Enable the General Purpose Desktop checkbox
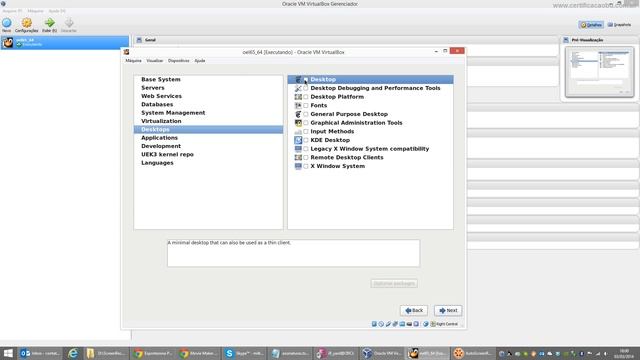Image resolution: width=640 pixels, height=360 pixels. point(306,114)
